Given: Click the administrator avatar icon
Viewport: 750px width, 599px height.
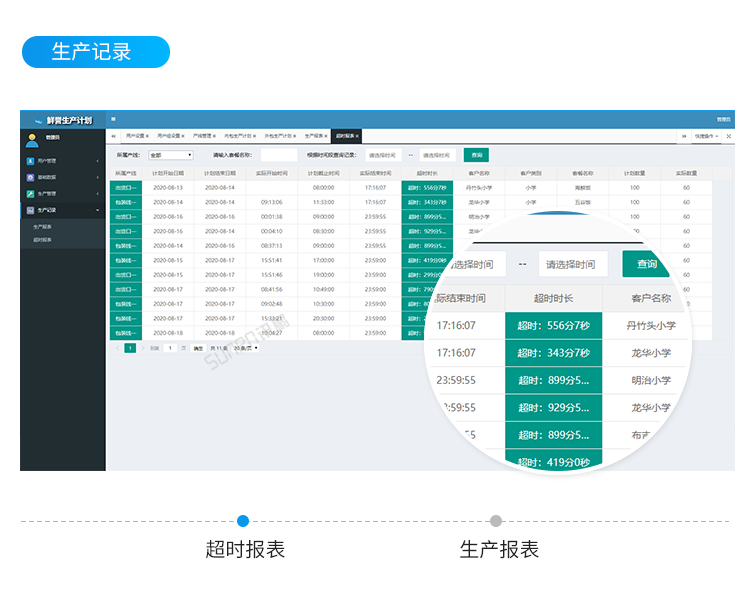Looking at the screenshot, I should coord(32,140).
